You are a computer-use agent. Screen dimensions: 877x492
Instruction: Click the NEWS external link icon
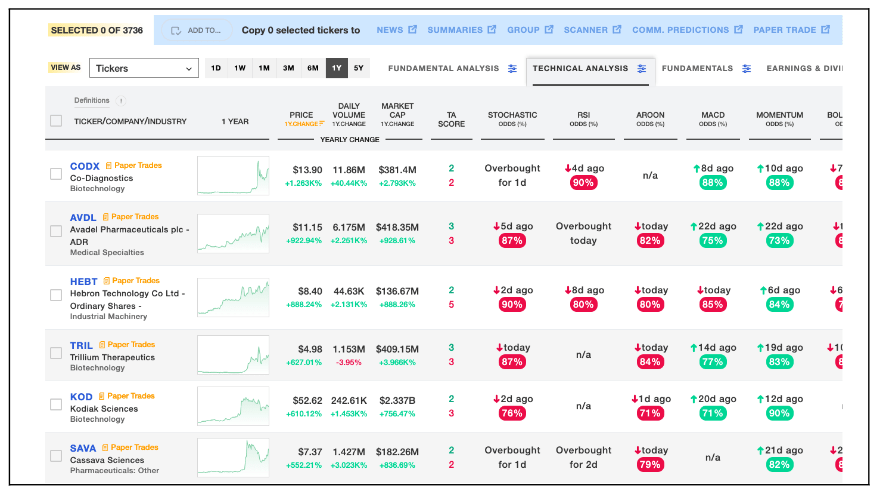(412, 30)
